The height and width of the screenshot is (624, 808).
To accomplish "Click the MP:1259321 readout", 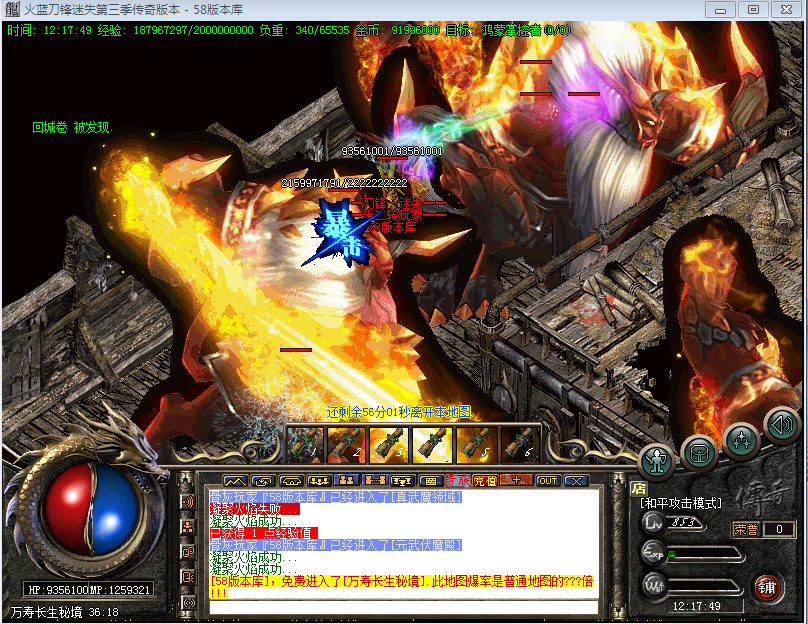I will [x=121, y=590].
